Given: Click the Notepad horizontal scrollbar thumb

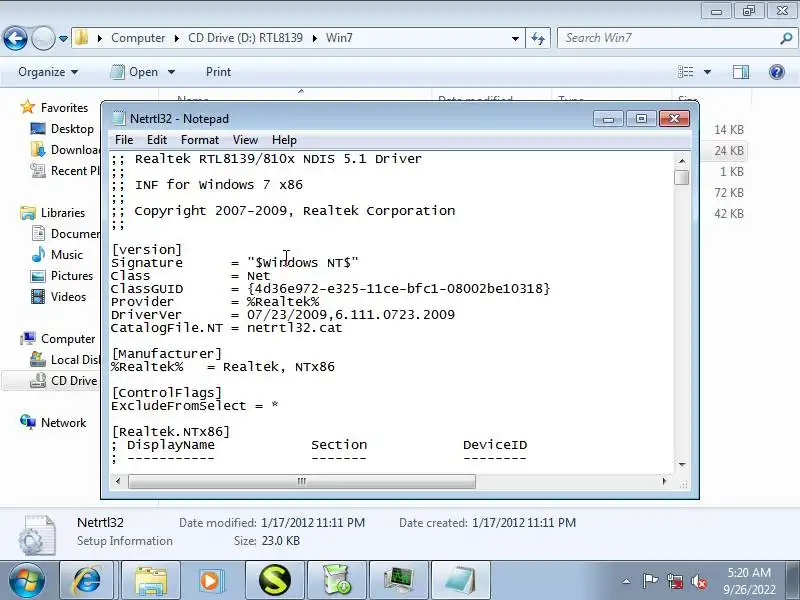Looking at the screenshot, I should 302,481.
